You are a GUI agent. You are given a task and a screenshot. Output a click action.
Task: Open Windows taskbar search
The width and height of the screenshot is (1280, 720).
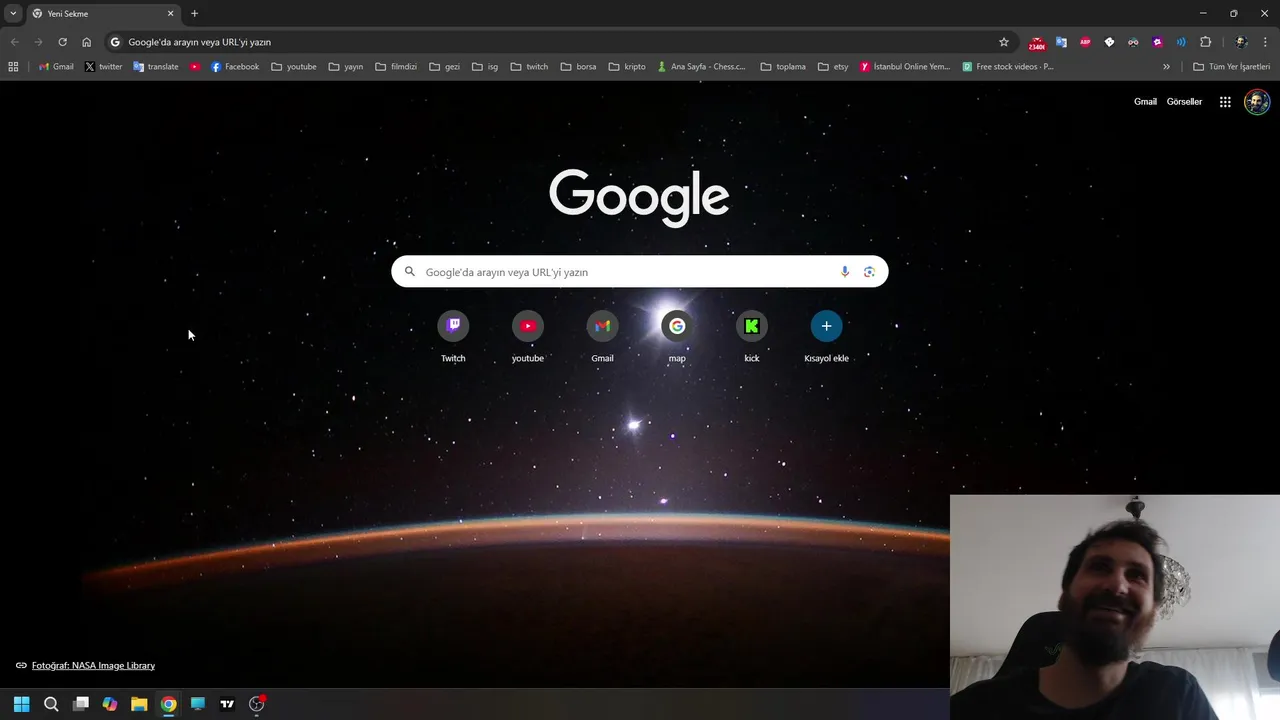pos(51,704)
